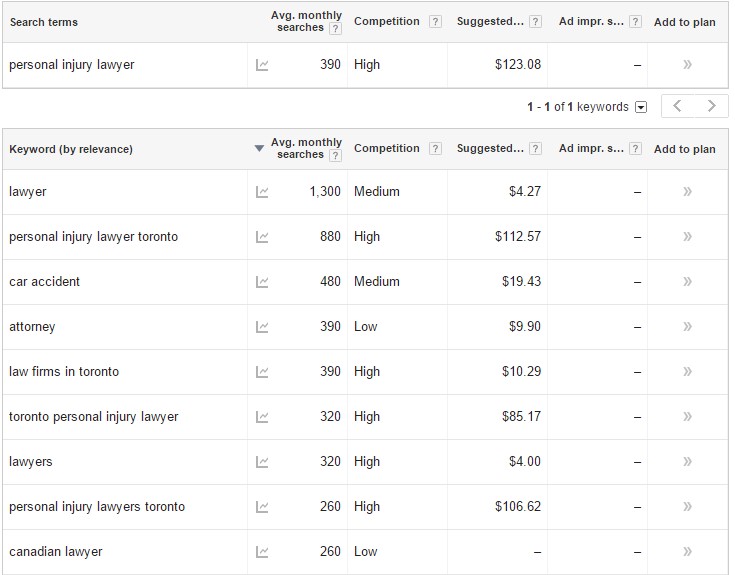
Task: Select 'personal injury lawyers toronto' keyword
Action: [x=97, y=507]
